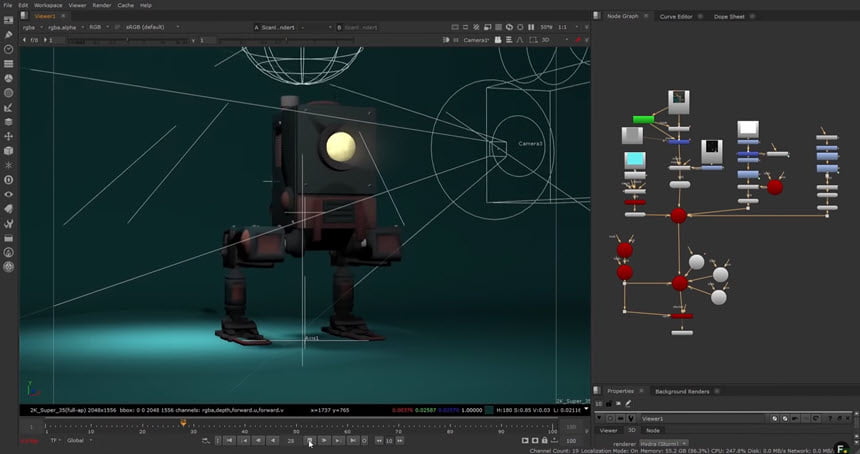860x454 pixels.
Task: Open the Render menu
Action: (x=101, y=5)
